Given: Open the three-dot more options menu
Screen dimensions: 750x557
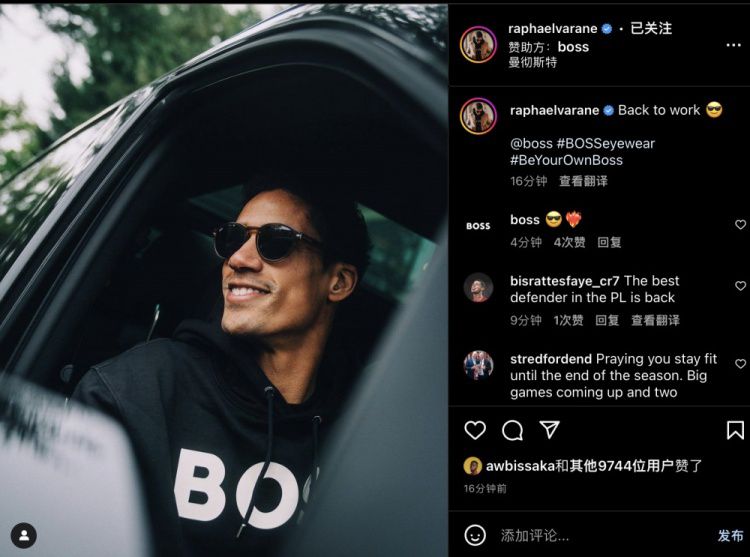Looking at the screenshot, I should 733,45.
